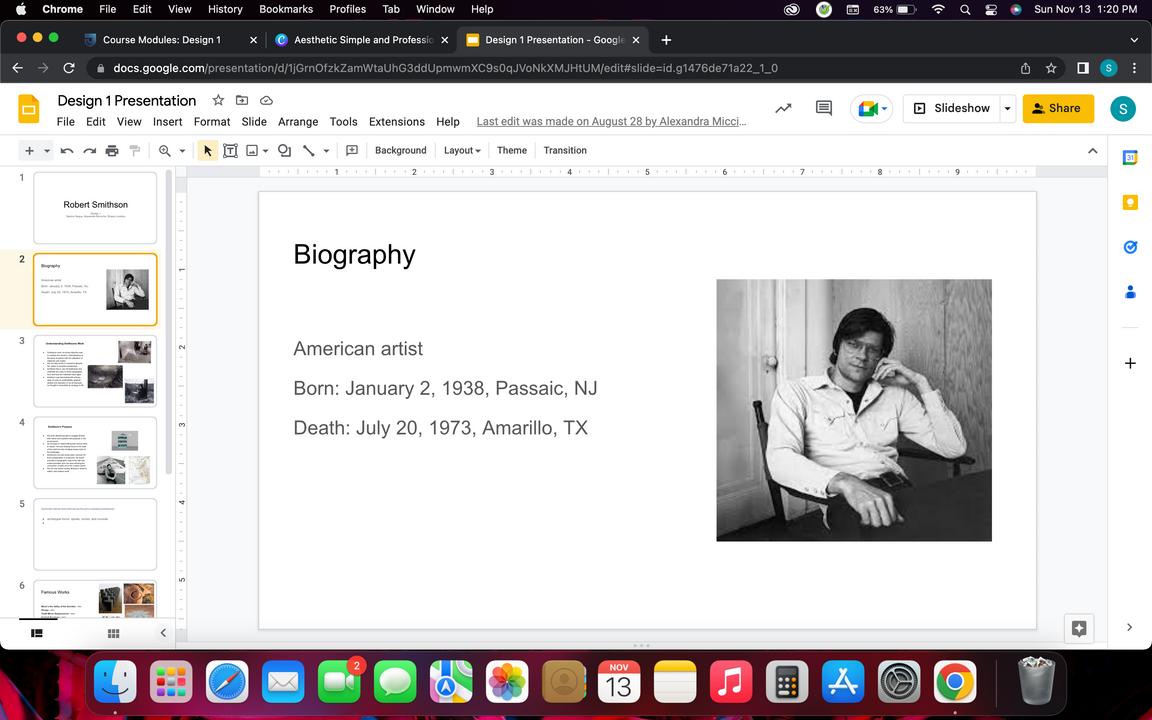The width and height of the screenshot is (1152, 720).
Task: Switch to filmstrip view
Action: [37, 633]
